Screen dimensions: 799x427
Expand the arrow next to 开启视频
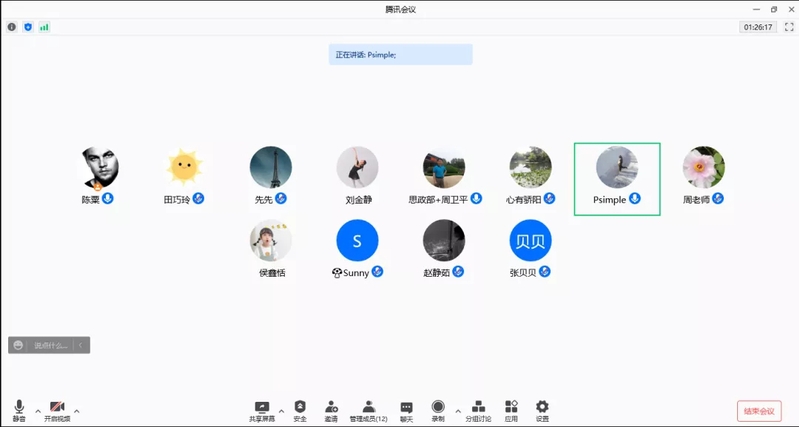point(77,411)
